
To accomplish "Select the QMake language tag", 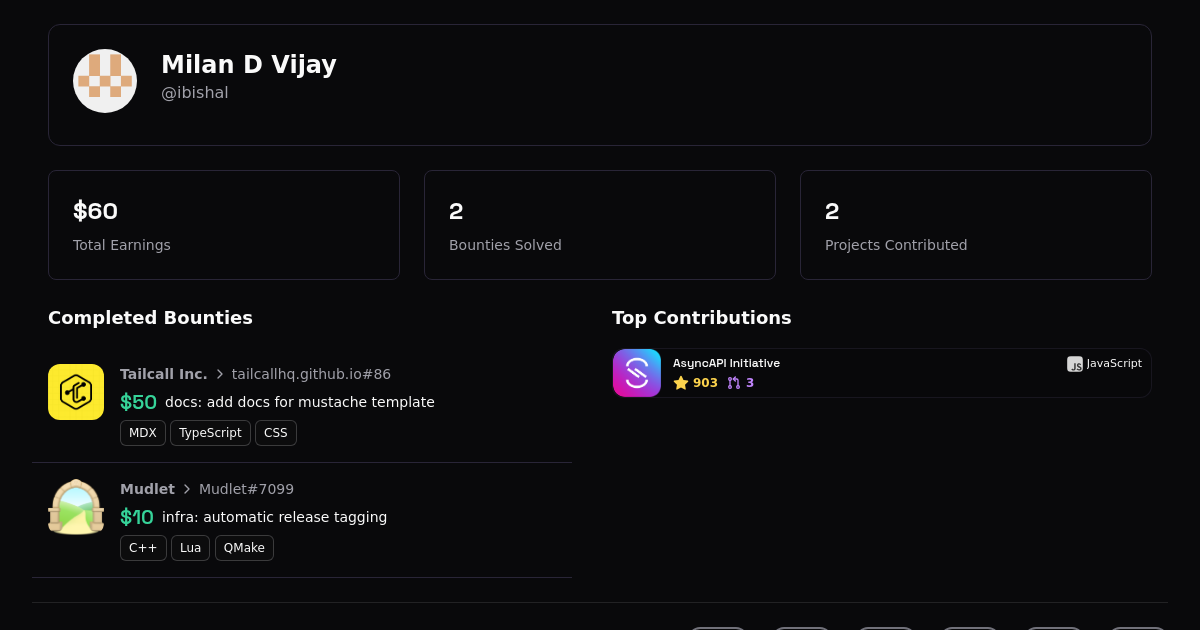I will coord(244,548).
